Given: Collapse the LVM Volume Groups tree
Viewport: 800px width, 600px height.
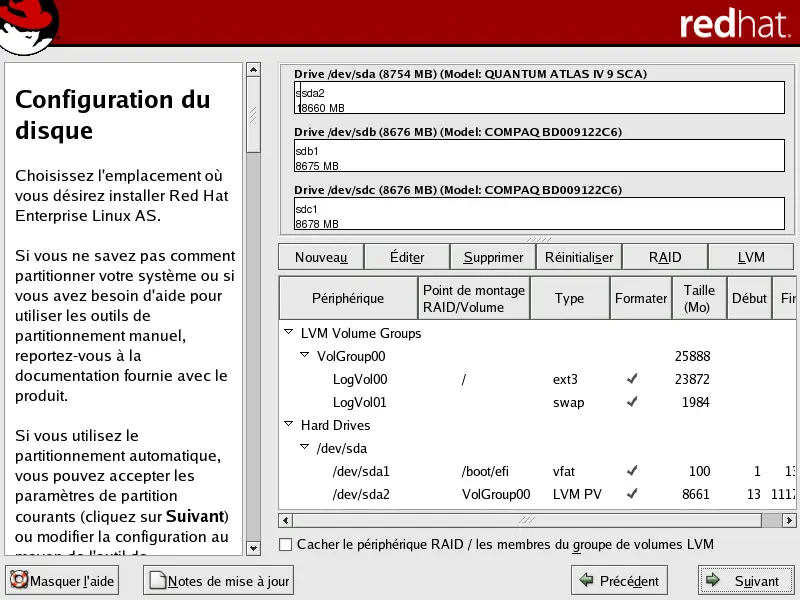Looking at the screenshot, I should [288, 333].
